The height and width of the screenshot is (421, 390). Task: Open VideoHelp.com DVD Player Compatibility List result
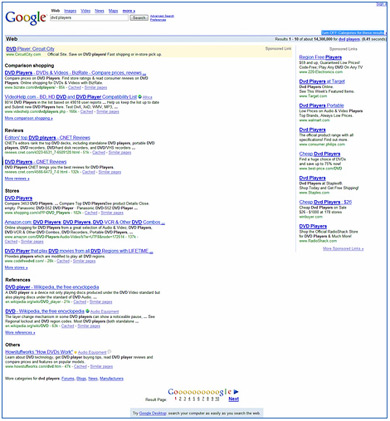tap(71, 97)
